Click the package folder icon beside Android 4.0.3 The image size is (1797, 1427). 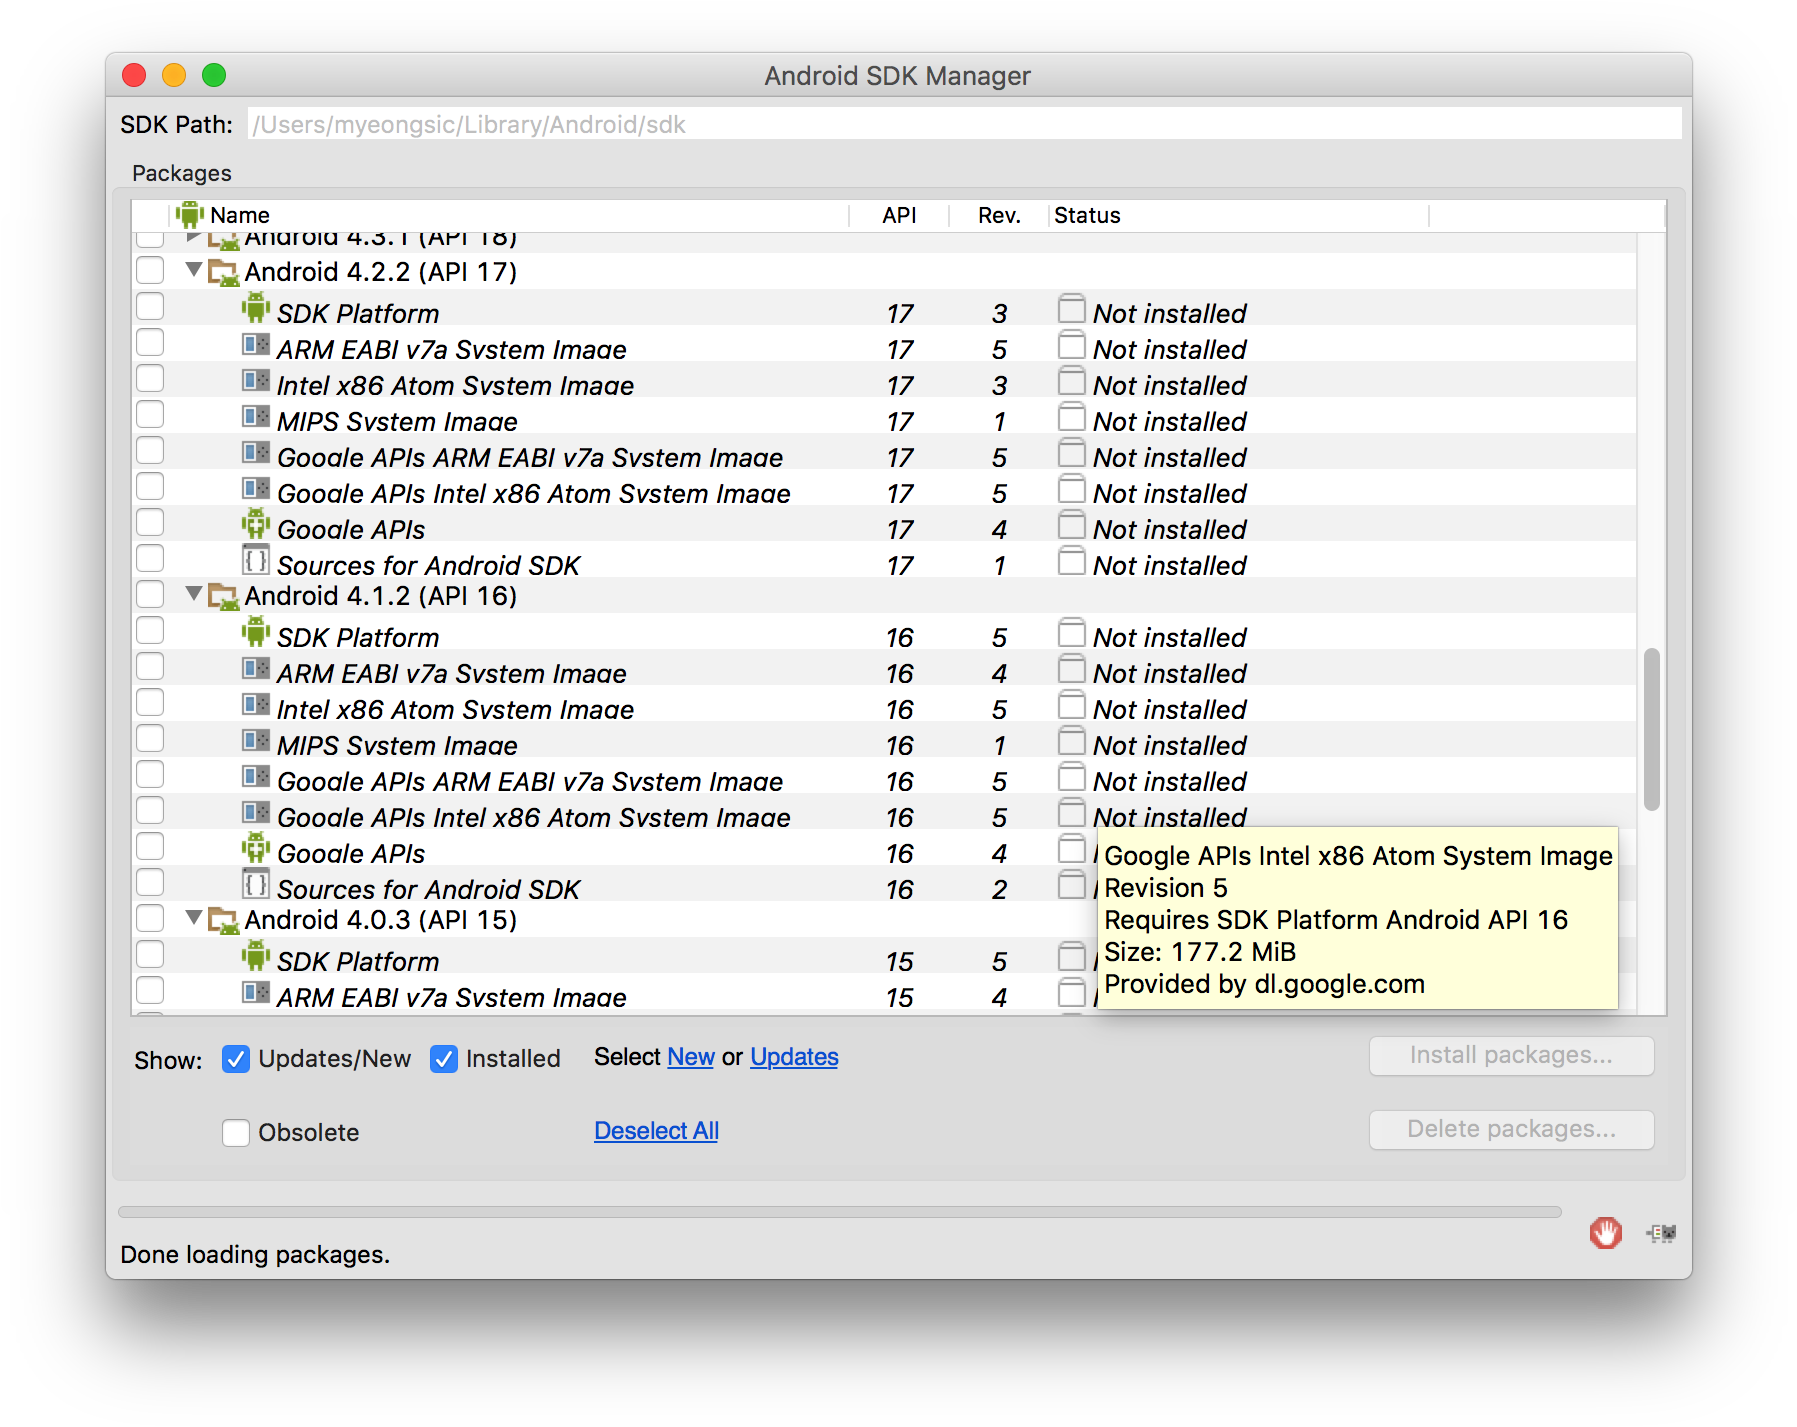point(224,918)
